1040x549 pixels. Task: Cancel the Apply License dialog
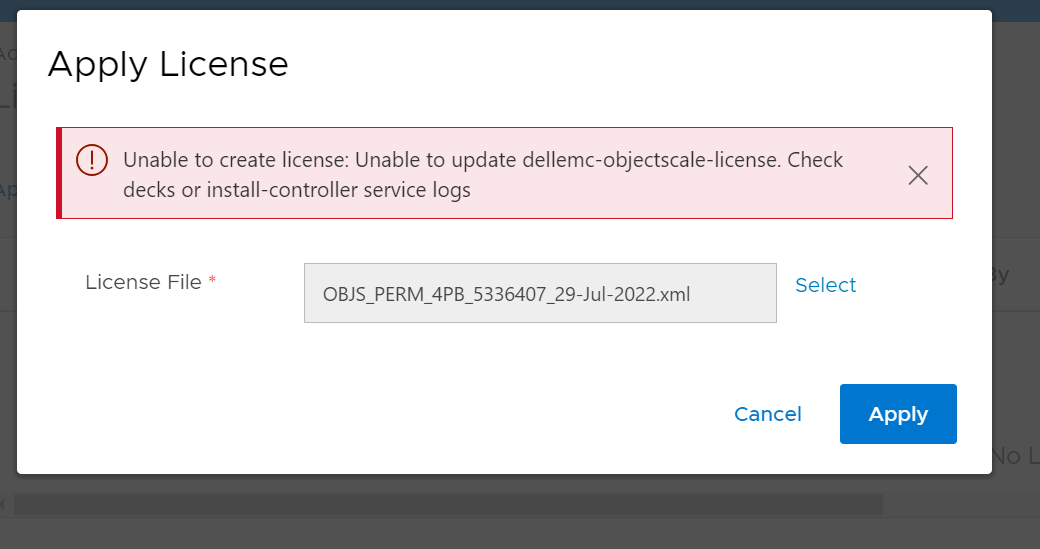tap(767, 414)
